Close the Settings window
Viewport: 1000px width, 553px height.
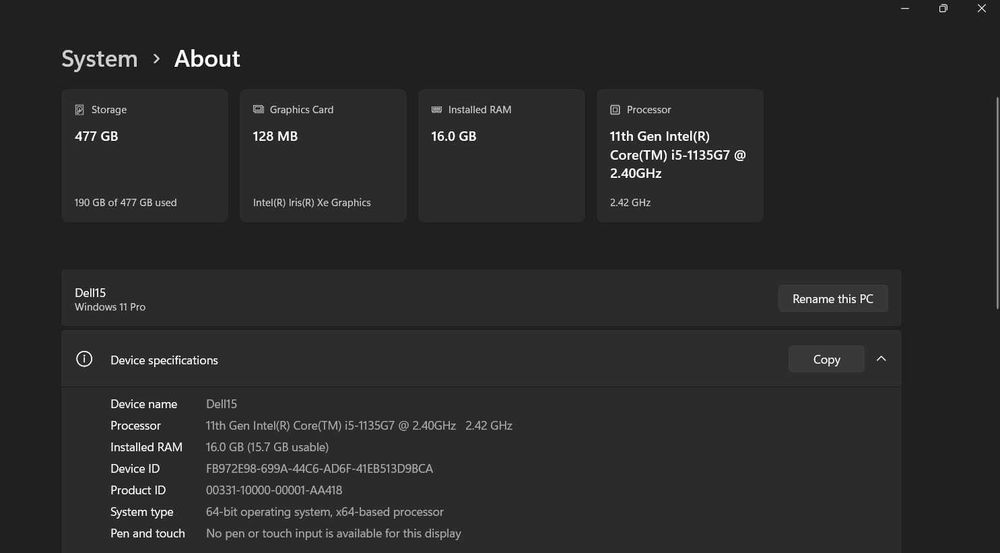[981, 9]
